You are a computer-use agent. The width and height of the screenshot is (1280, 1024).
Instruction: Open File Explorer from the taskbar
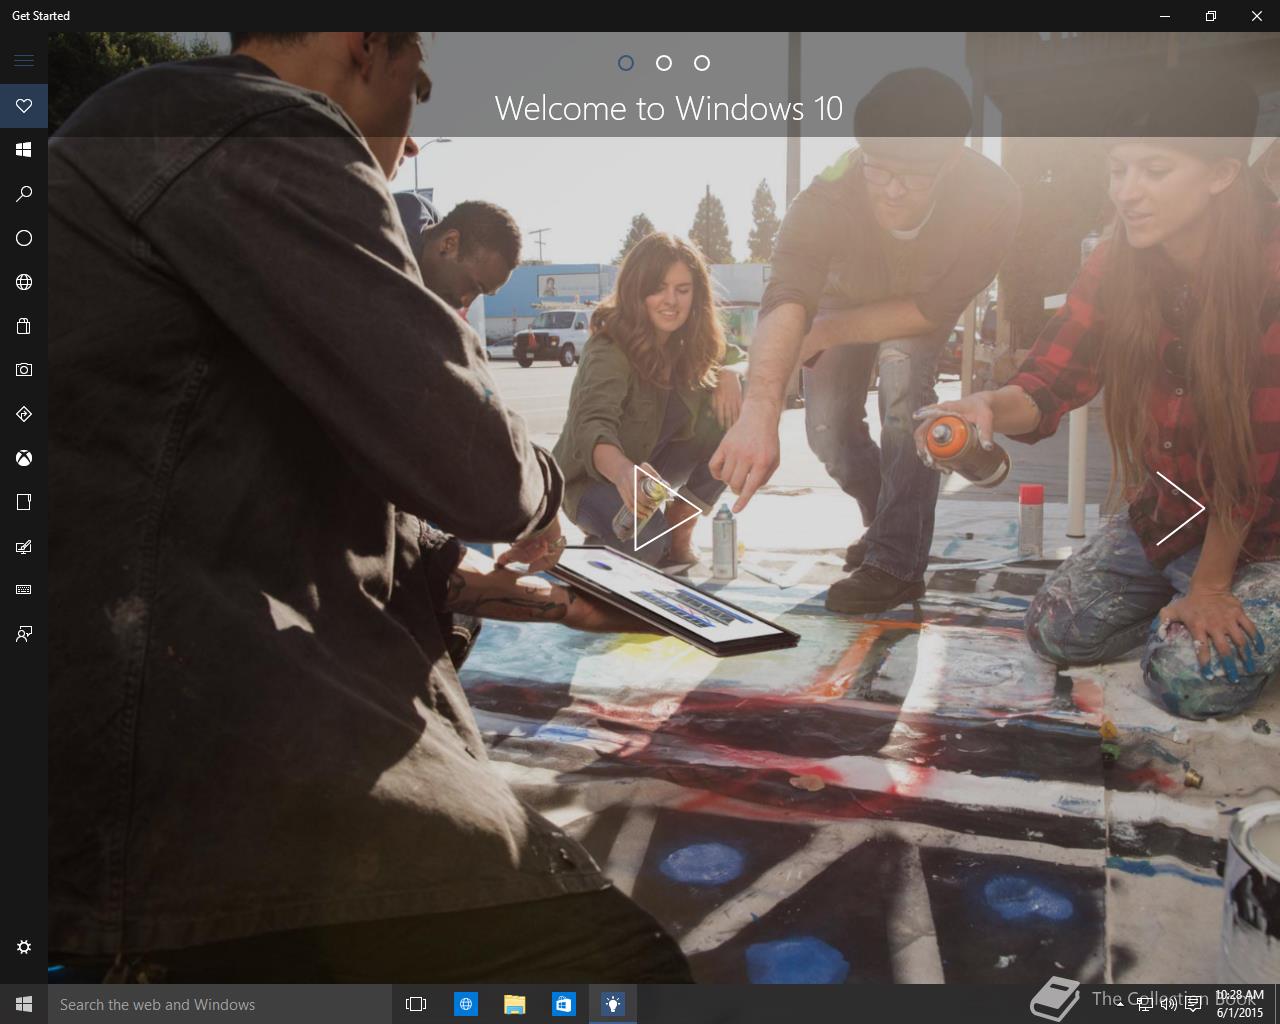coord(515,1004)
